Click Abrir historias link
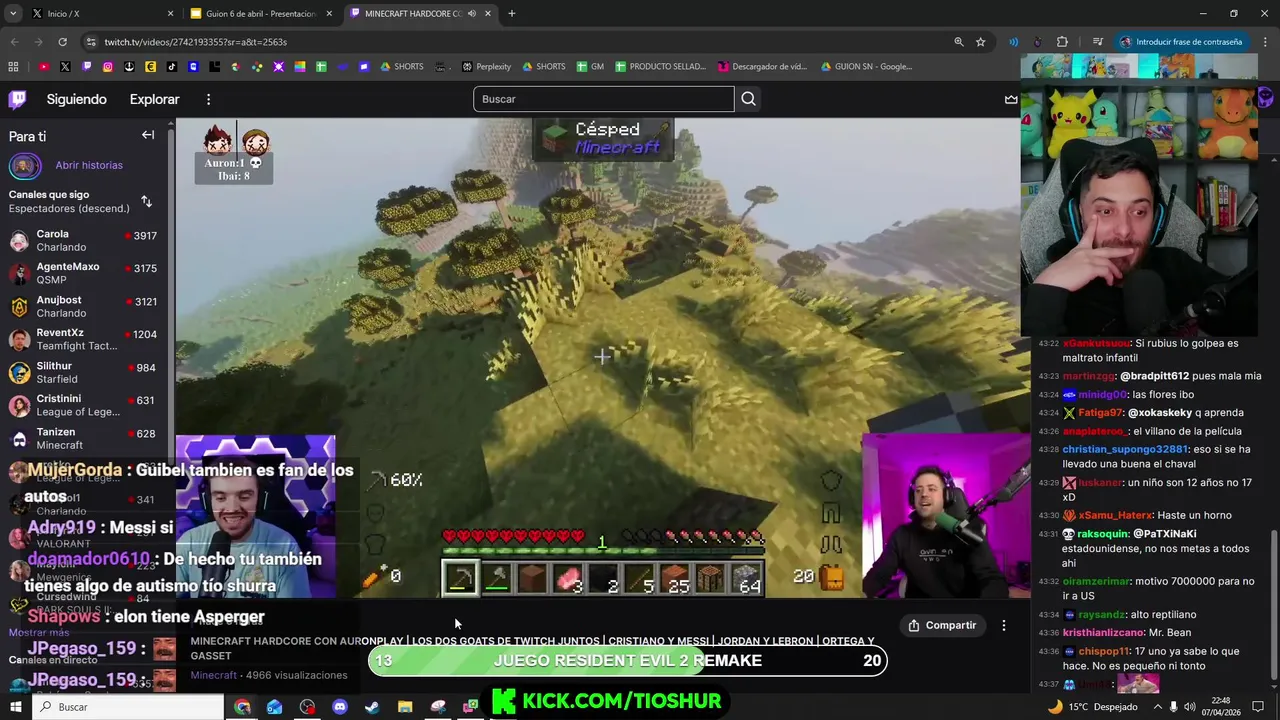This screenshot has height=720, width=1280. 89,165
